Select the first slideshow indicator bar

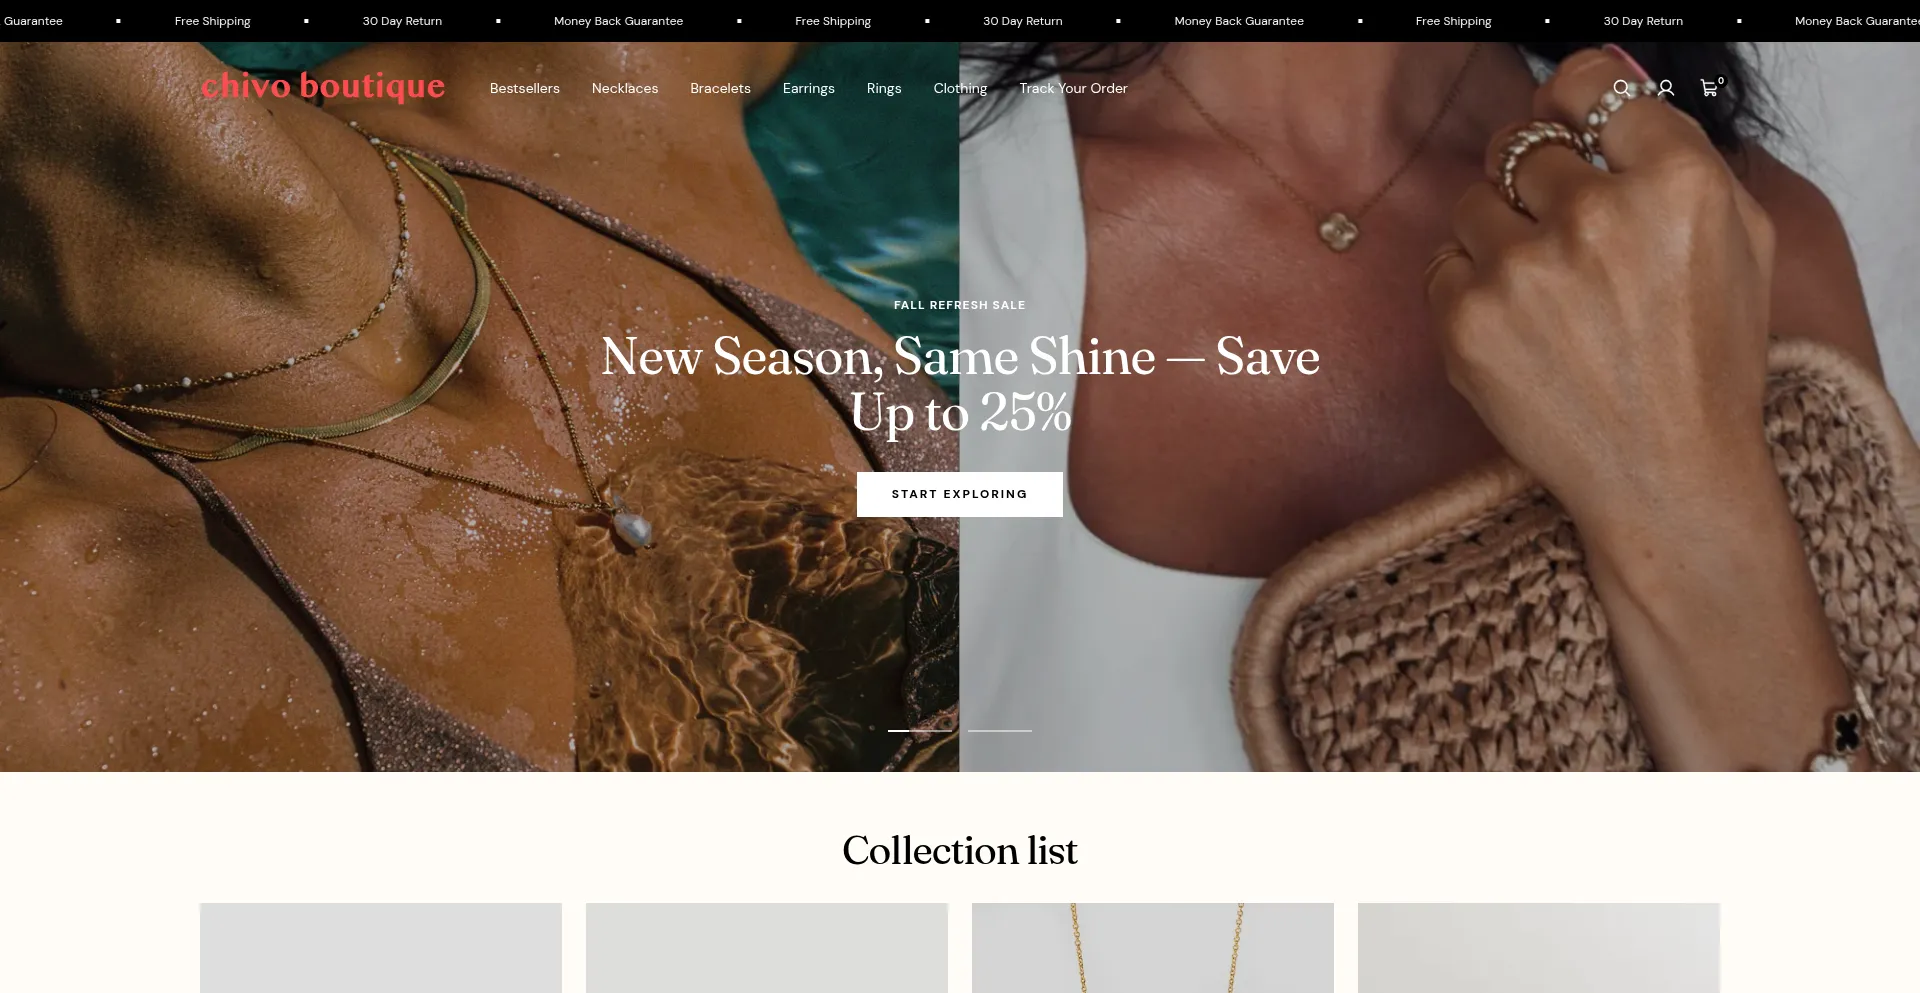(920, 731)
